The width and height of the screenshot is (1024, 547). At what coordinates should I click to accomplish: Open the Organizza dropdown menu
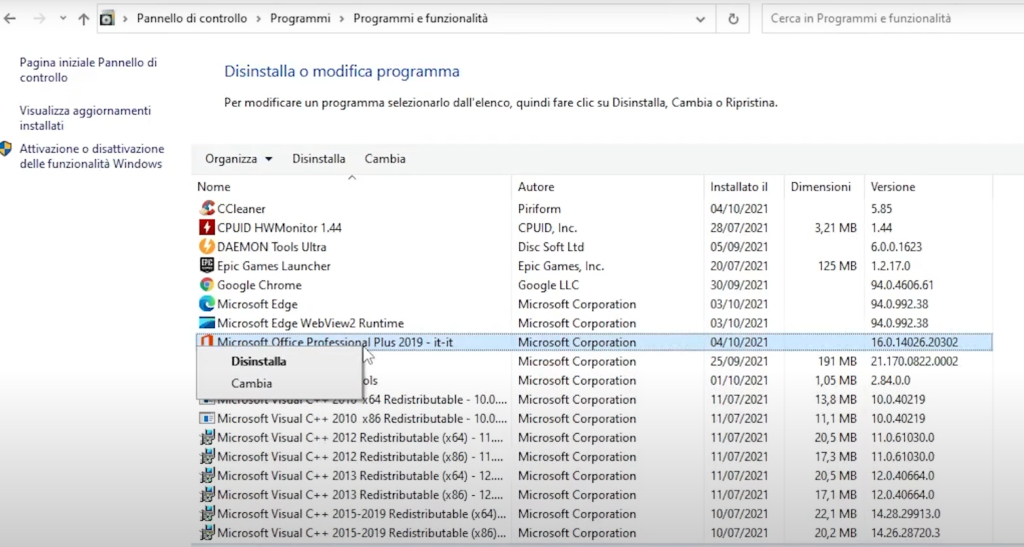click(238, 159)
